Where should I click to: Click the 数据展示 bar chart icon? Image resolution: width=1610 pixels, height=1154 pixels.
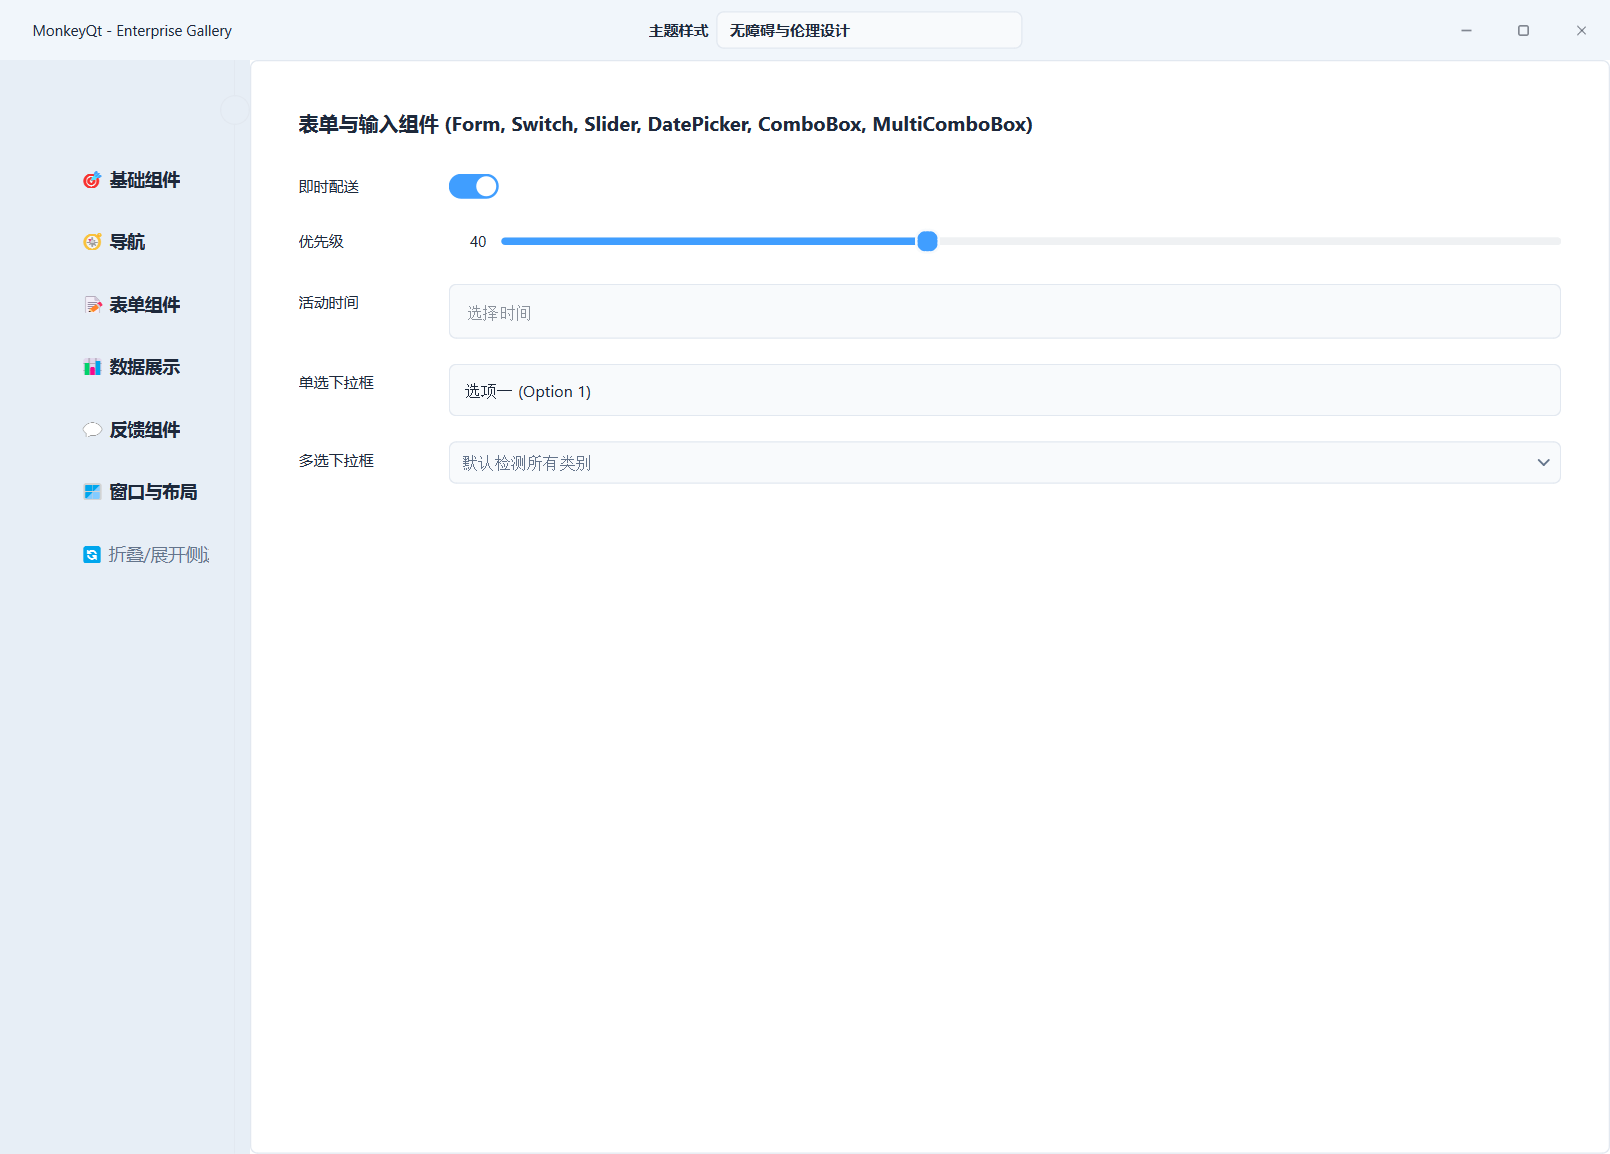92,367
